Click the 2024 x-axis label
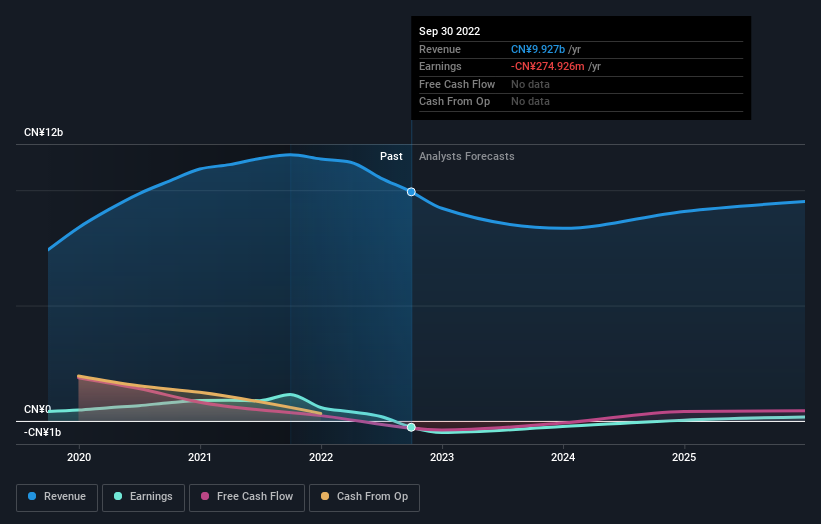 coord(563,458)
